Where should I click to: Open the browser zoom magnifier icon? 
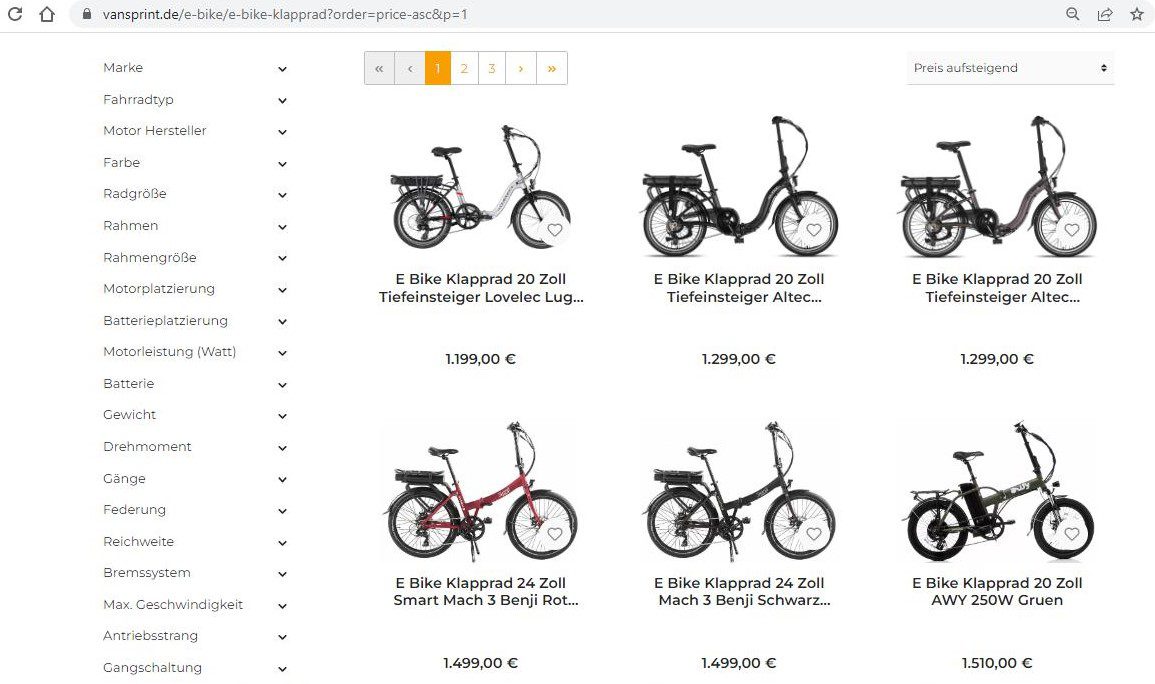[x=1072, y=14]
